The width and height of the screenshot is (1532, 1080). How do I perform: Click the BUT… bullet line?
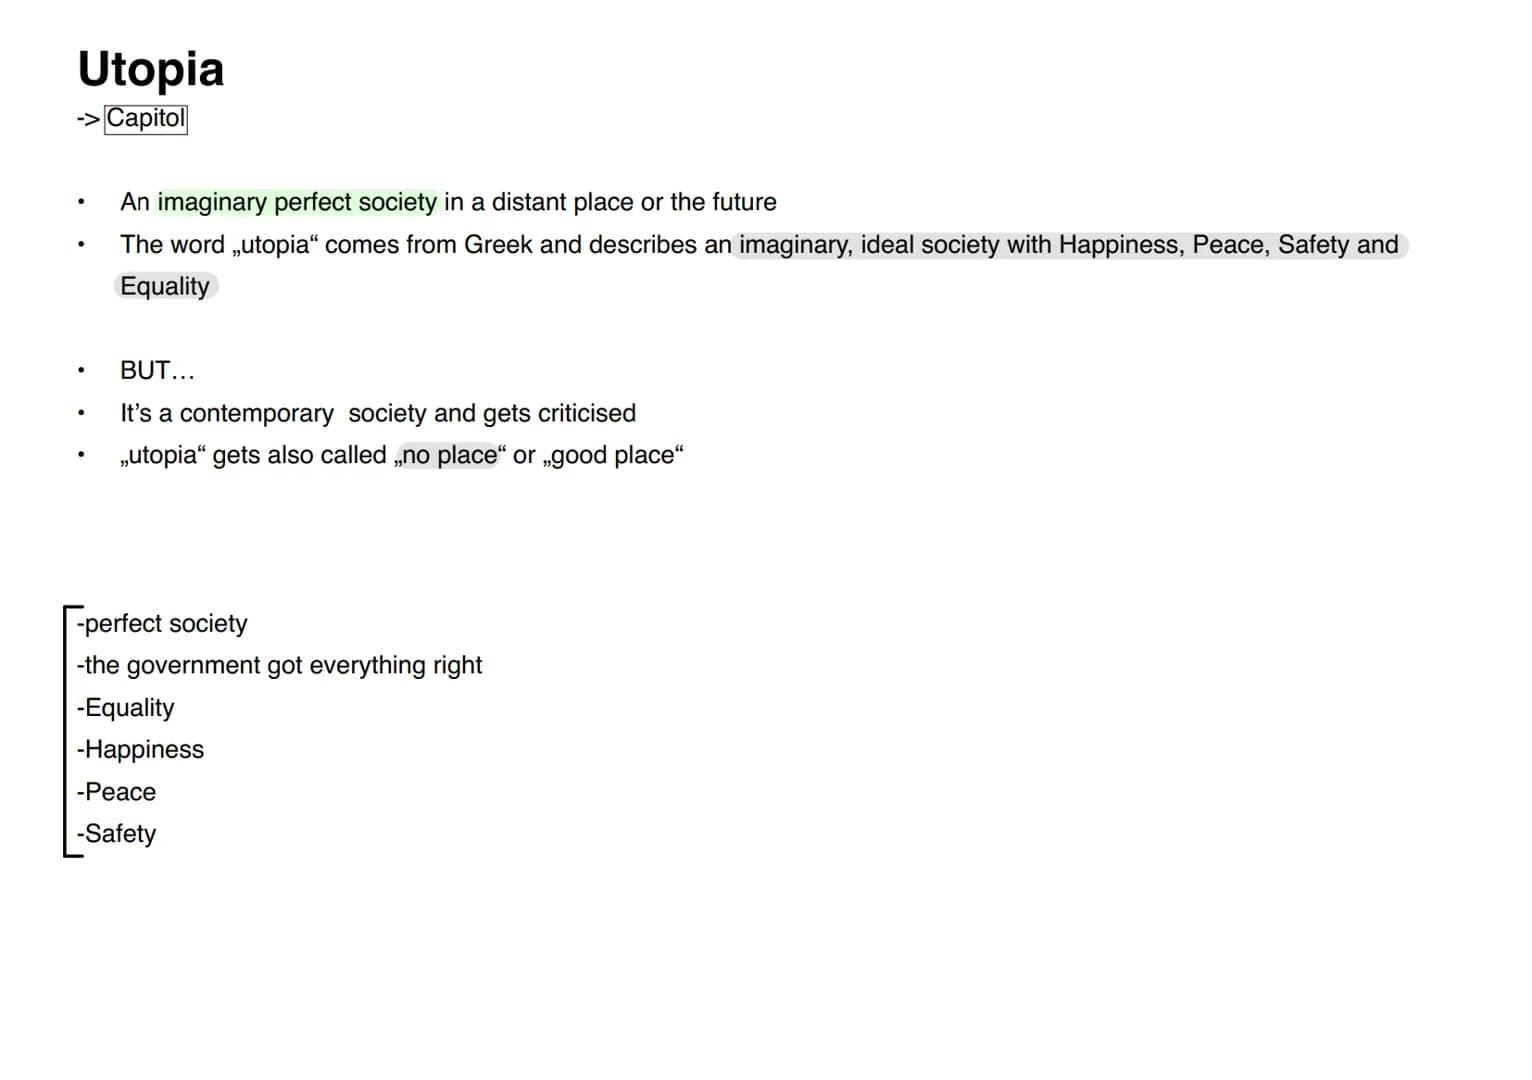(157, 370)
